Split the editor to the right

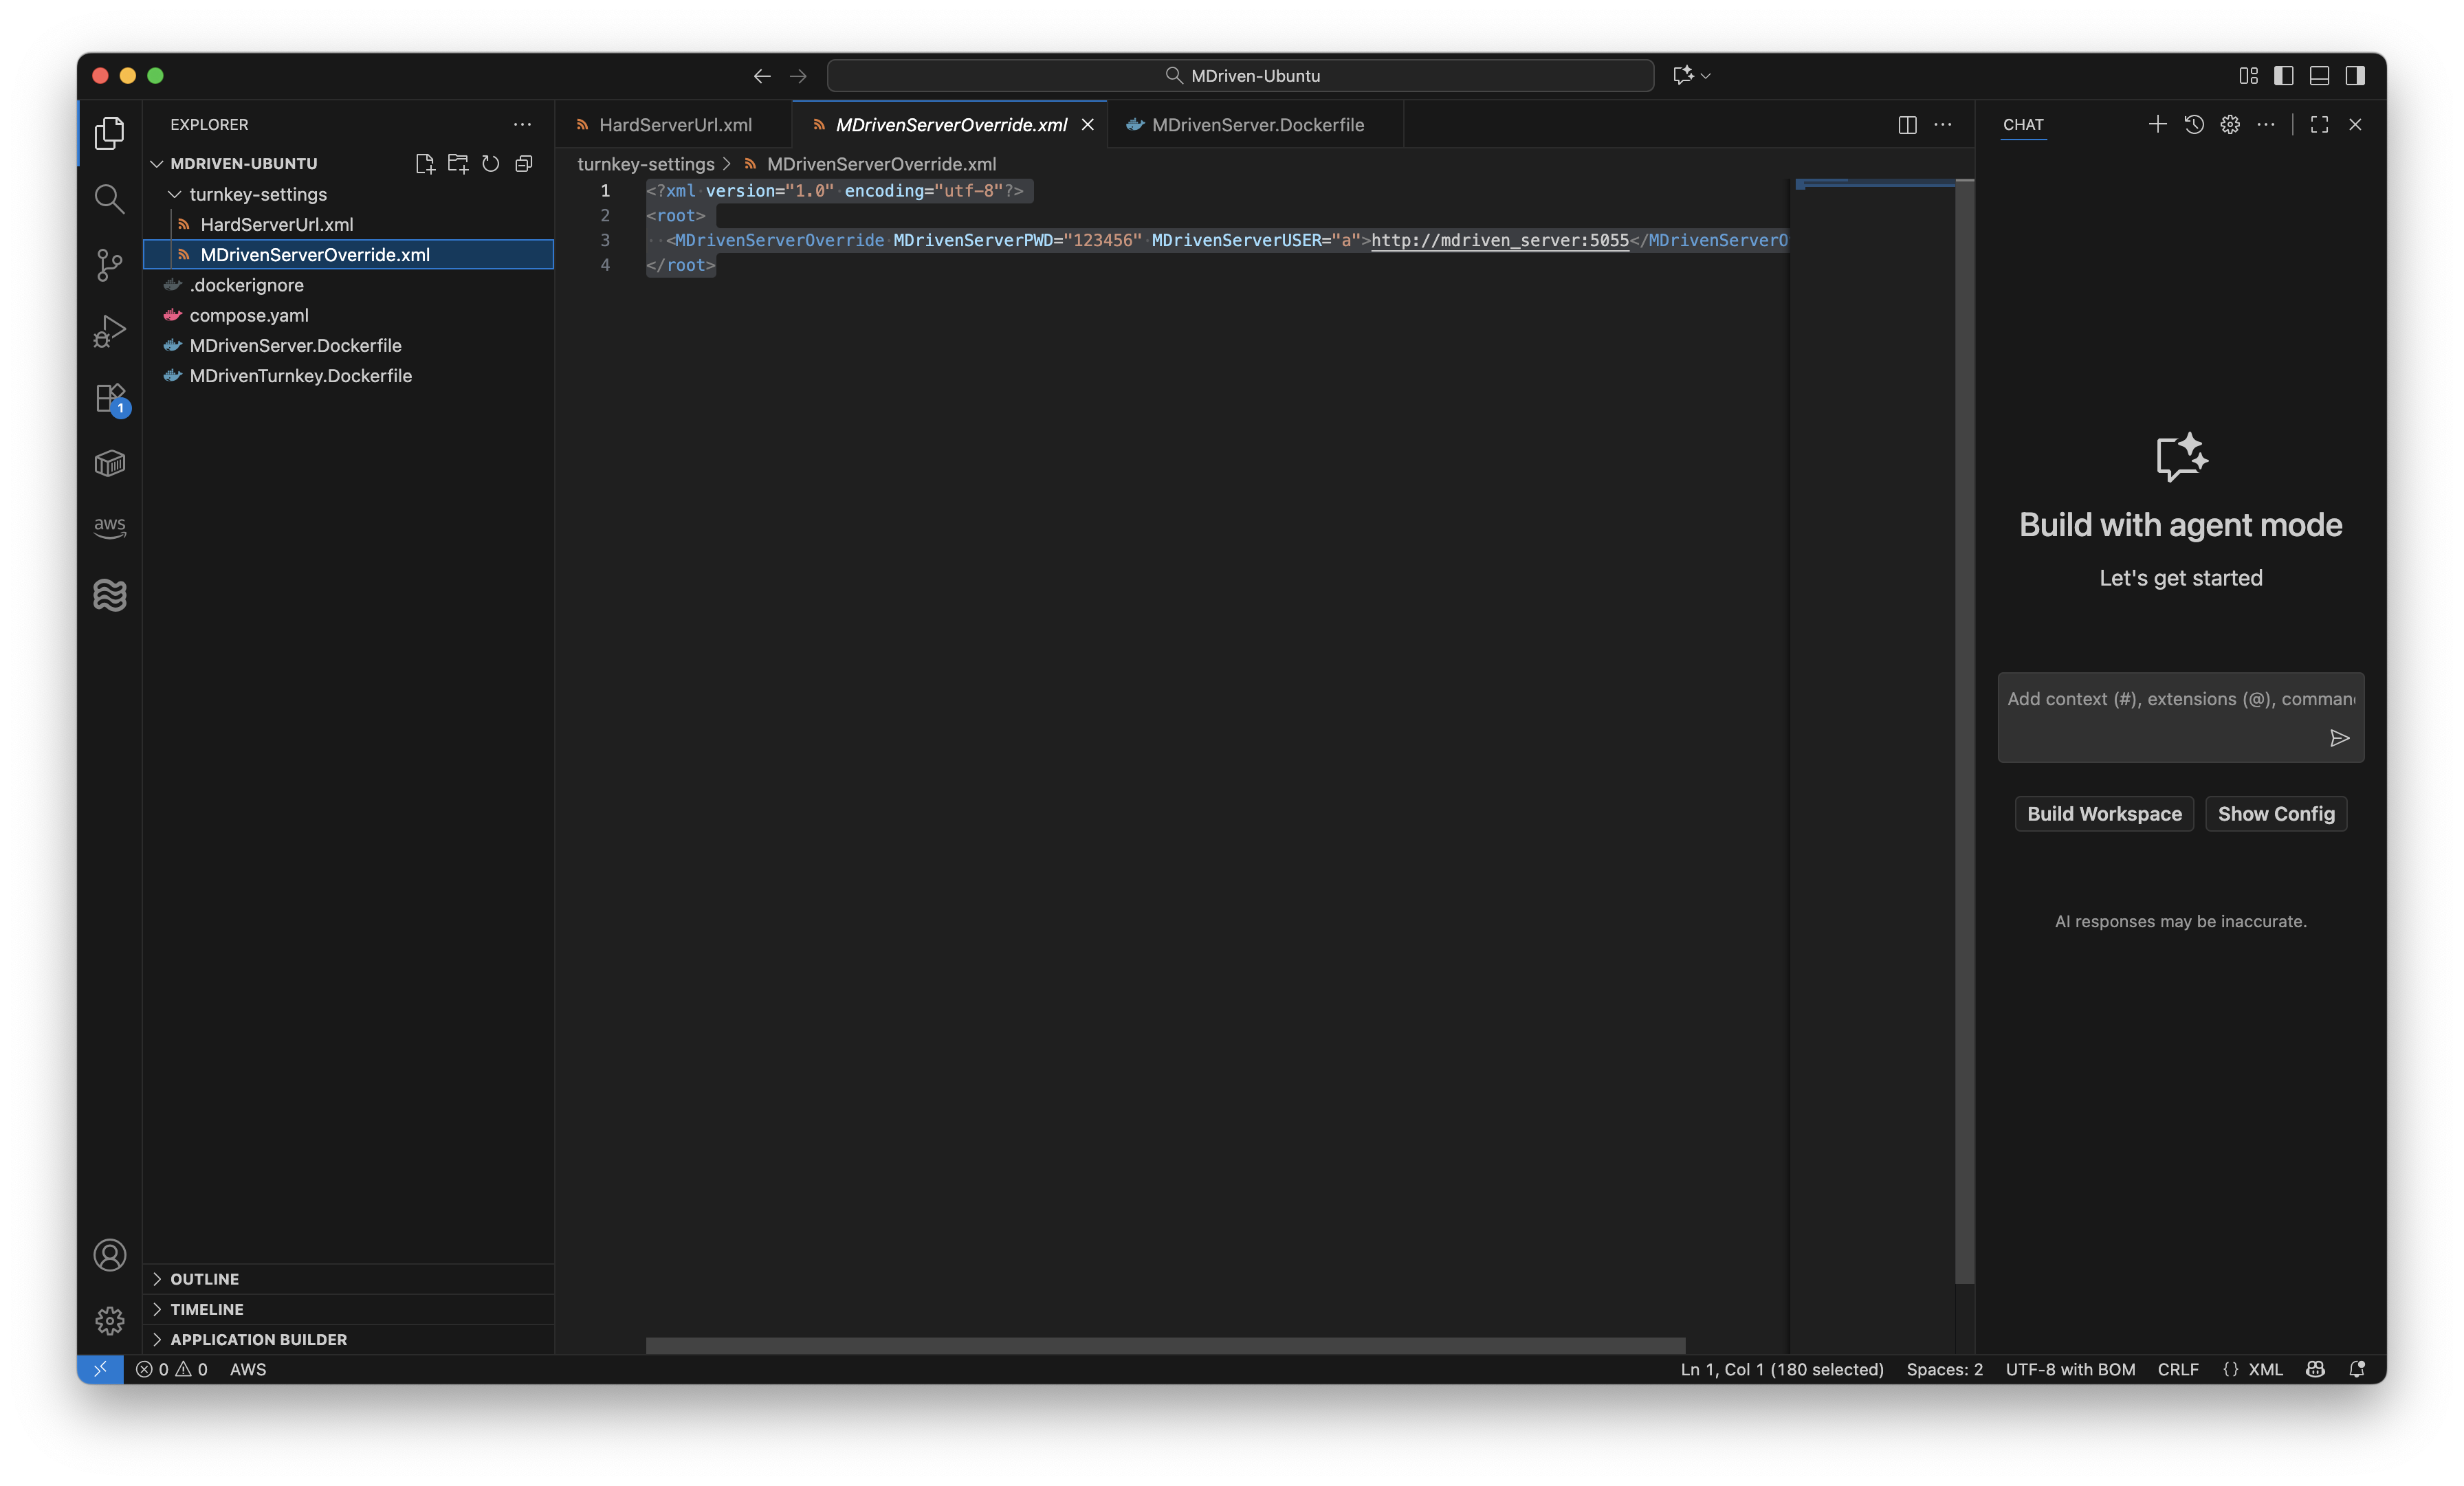pos(1907,125)
